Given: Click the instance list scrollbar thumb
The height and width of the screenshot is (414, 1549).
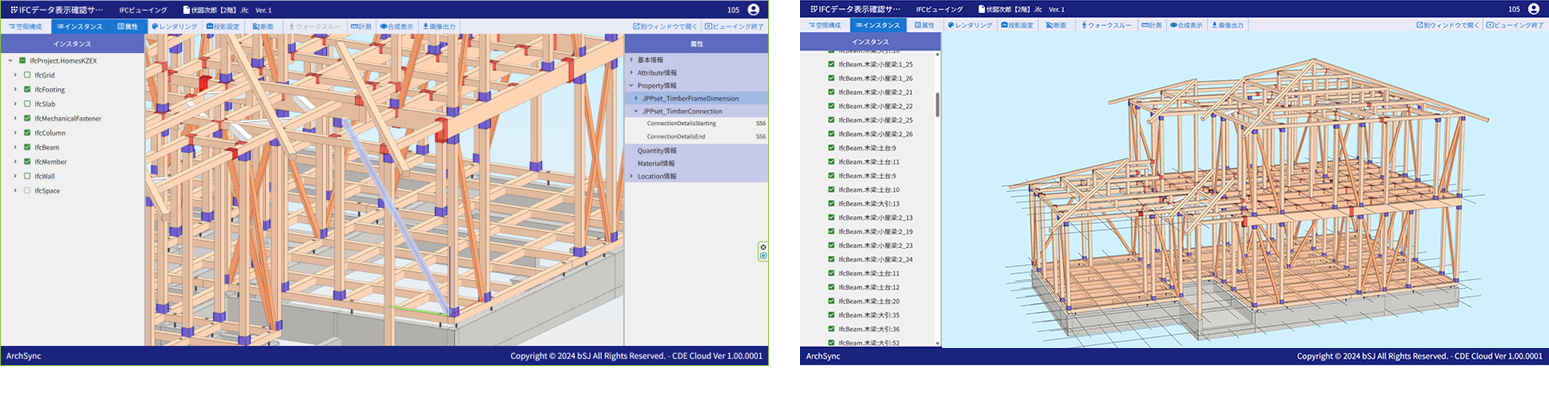Looking at the screenshot, I should pyautogui.click(x=938, y=105).
